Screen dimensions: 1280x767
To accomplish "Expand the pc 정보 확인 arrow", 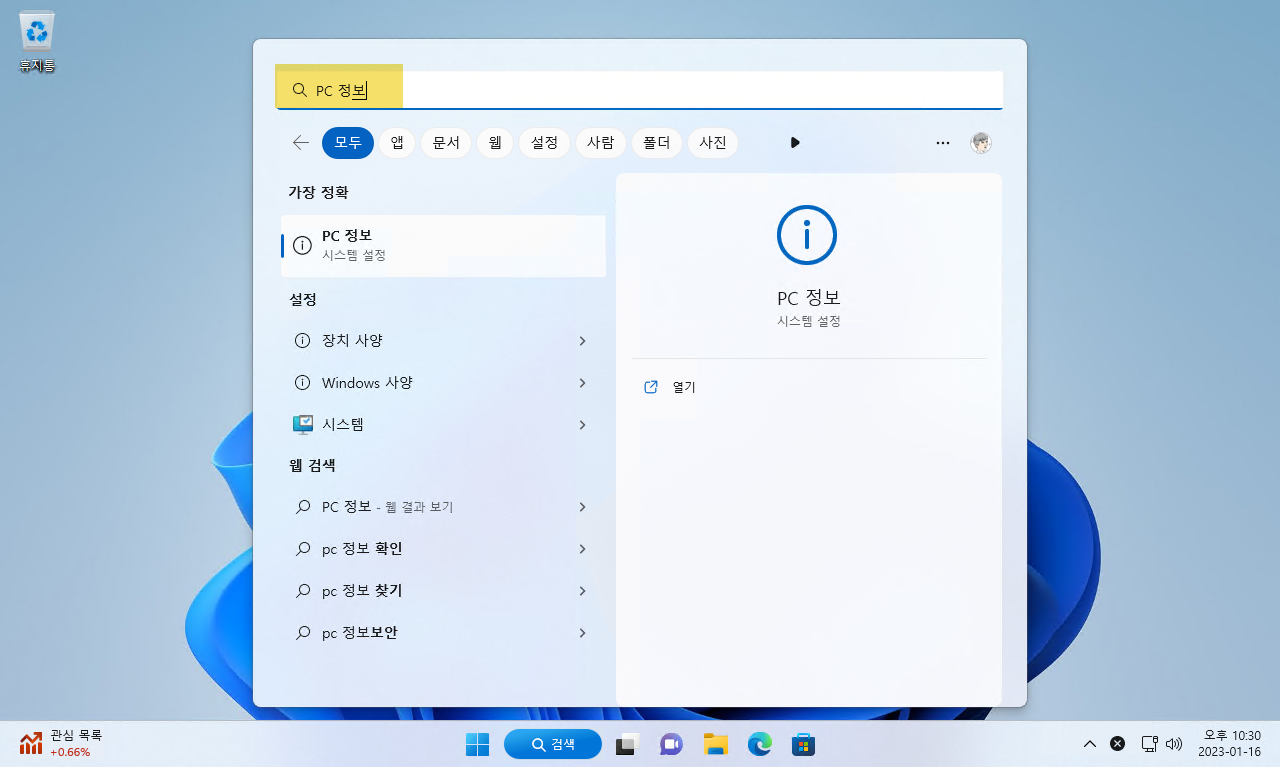I will 582,549.
